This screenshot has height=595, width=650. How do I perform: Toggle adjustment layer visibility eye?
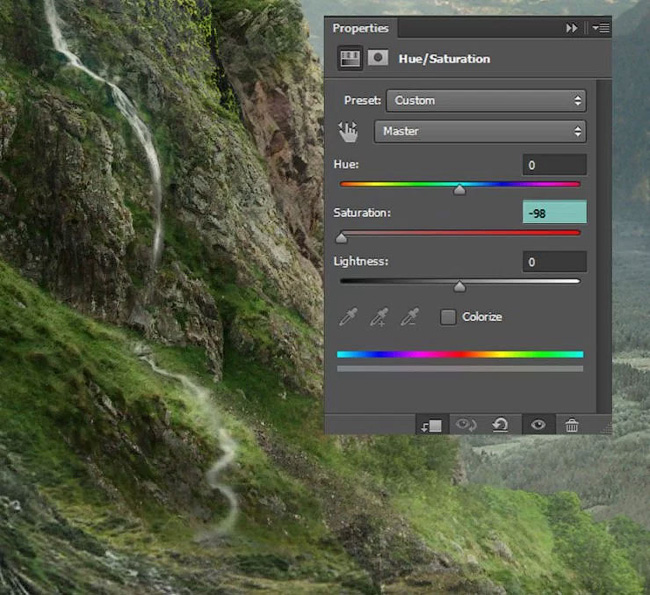[x=538, y=425]
